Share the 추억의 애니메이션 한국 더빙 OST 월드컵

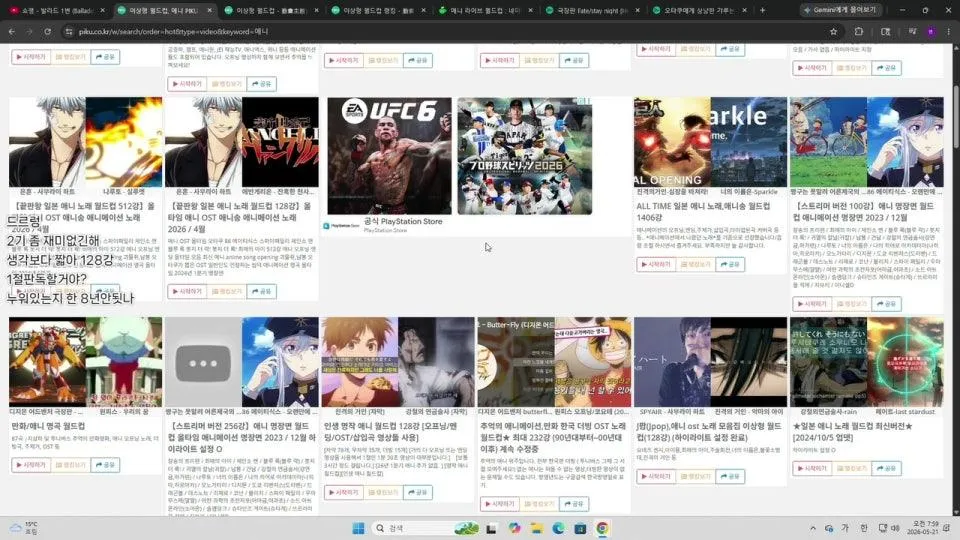pyautogui.click(x=574, y=504)
